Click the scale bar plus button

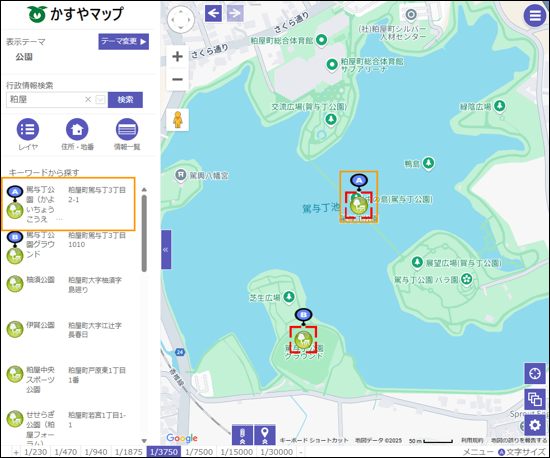[x=16, y=452]
